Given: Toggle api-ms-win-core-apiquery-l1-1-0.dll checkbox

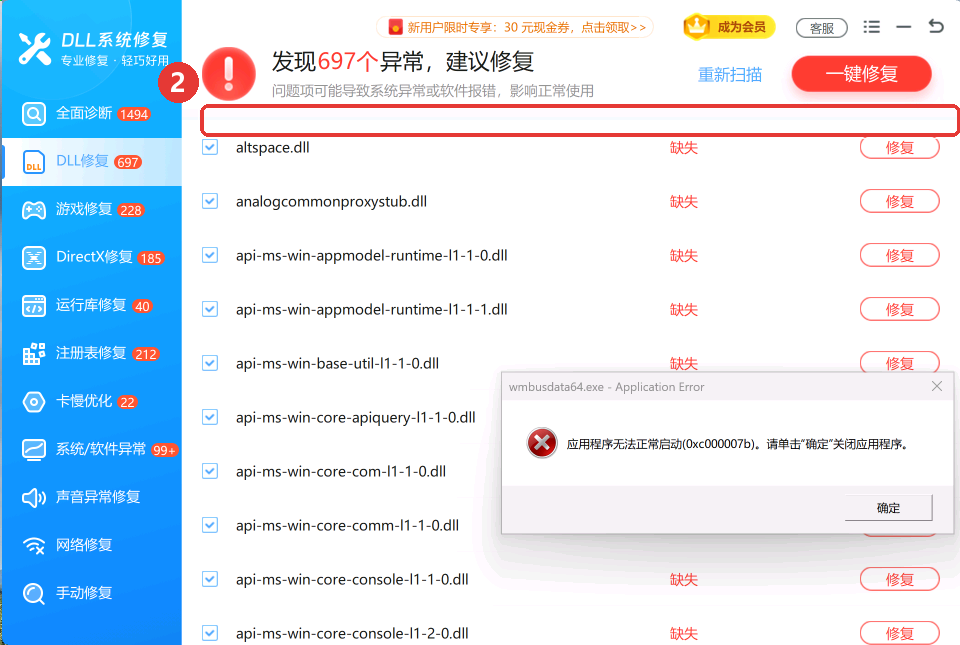Looking at the screenshot, I should (210, 417).
